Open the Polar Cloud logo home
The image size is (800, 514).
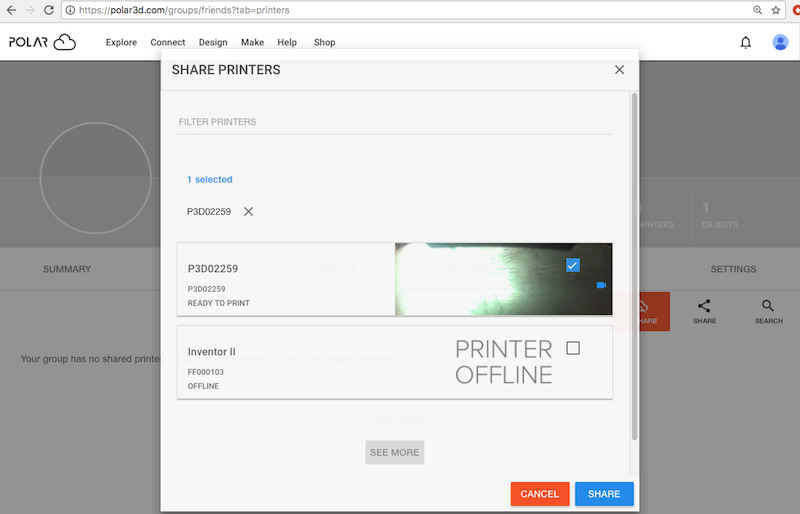pos(42,42)
